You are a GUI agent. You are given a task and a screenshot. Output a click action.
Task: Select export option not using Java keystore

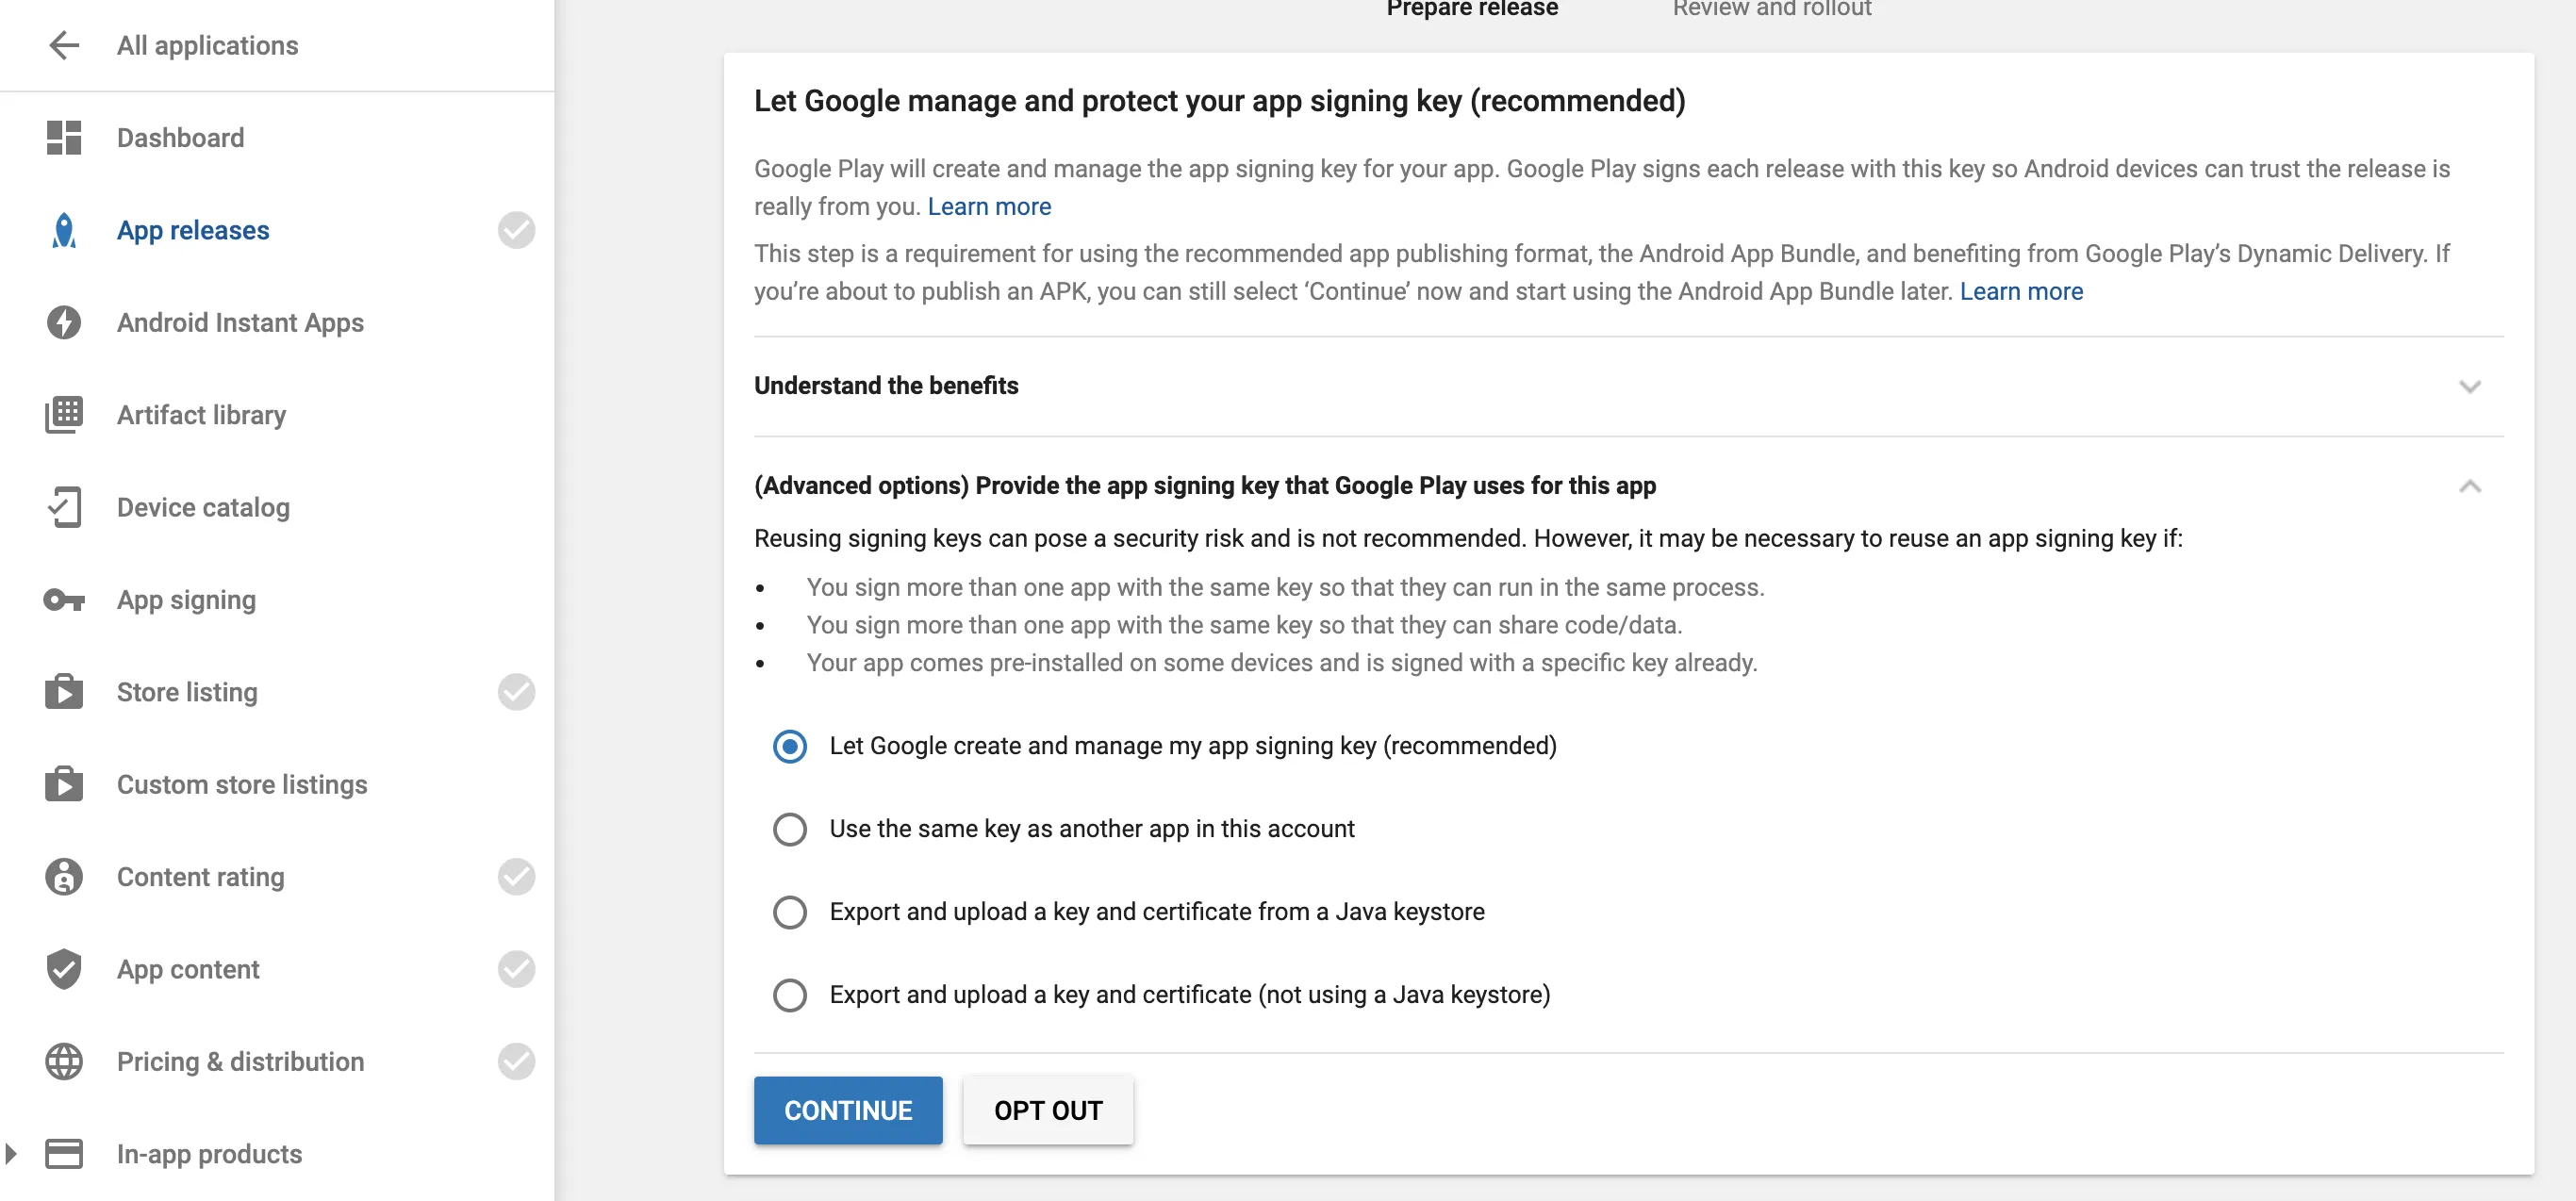[x=790, y=995]
